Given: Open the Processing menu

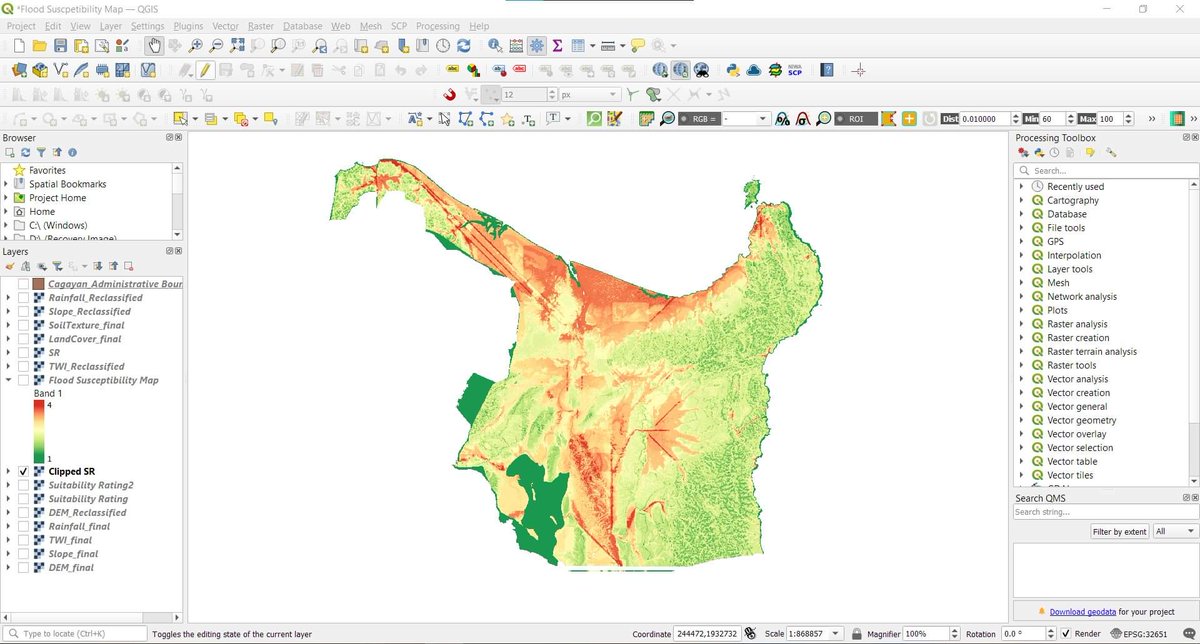Looking at the screenshot, I should pos(438,25).
